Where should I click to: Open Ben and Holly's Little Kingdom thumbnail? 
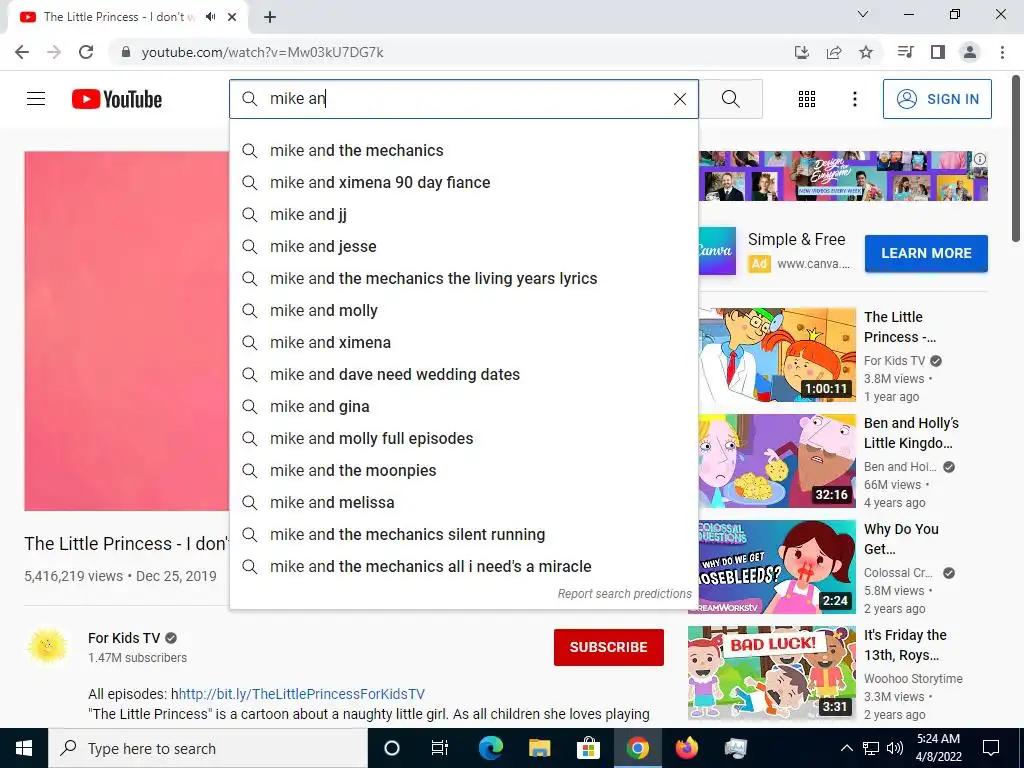click(x=777, y=461)
